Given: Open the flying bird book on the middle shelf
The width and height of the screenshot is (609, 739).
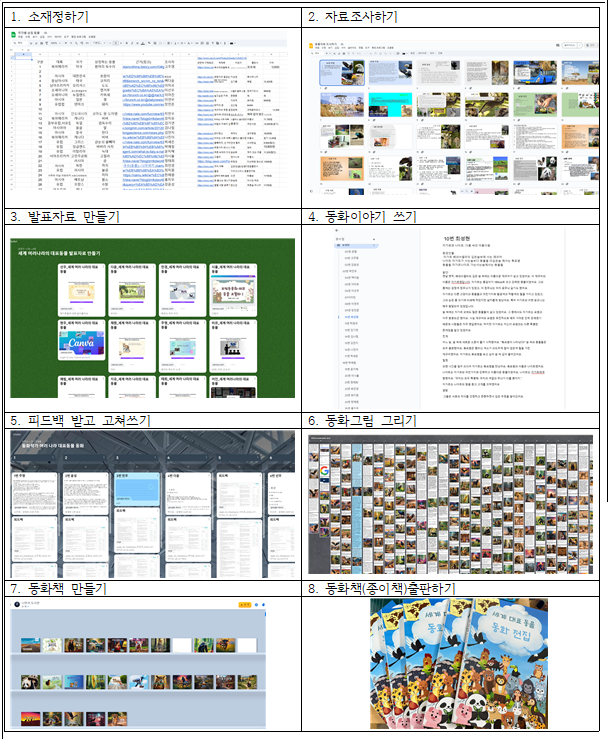Looking at the screenshot, I should (139, 682).
